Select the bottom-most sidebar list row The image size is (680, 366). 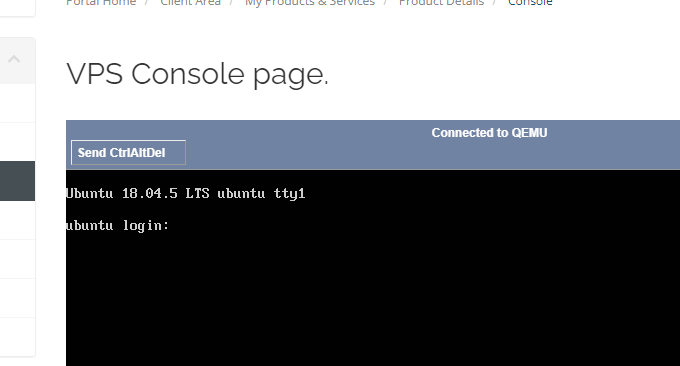click(17, 337)
